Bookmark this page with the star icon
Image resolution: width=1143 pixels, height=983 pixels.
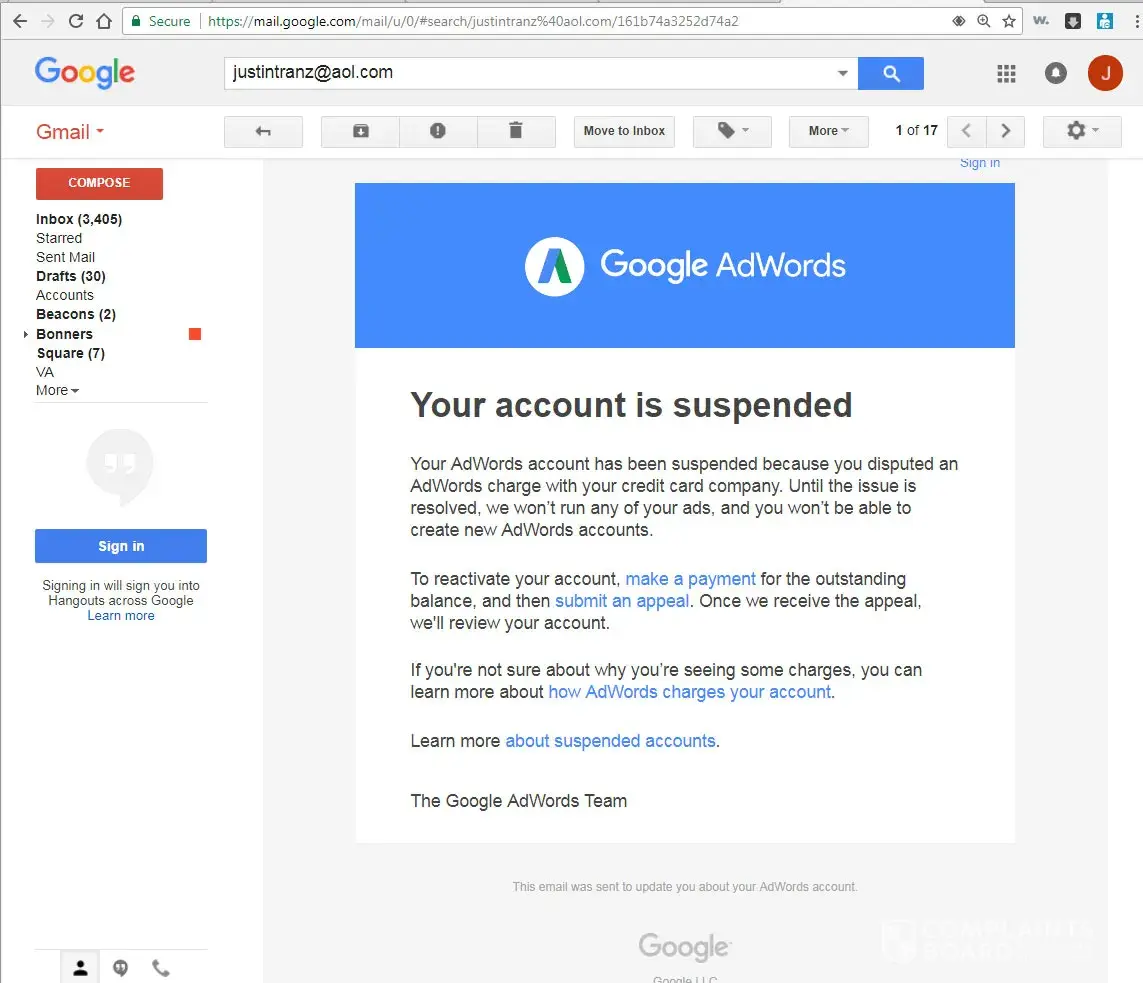pyautogui.click(x=1009, y=21)
